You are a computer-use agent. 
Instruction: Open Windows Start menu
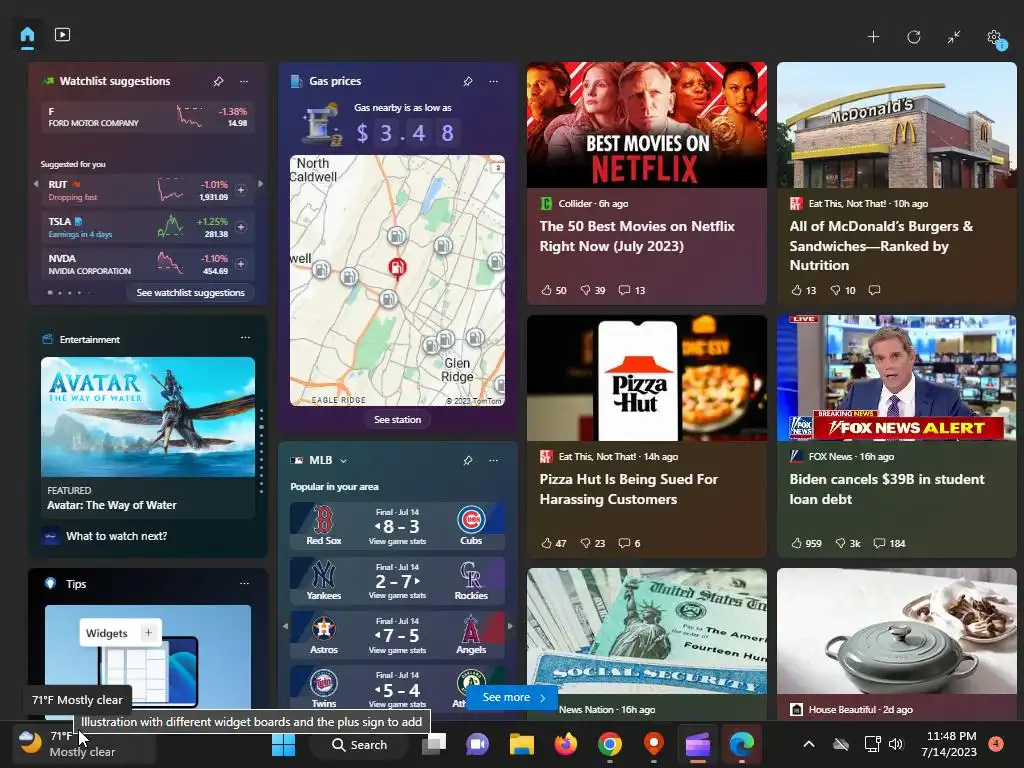[x=283, y=744]
